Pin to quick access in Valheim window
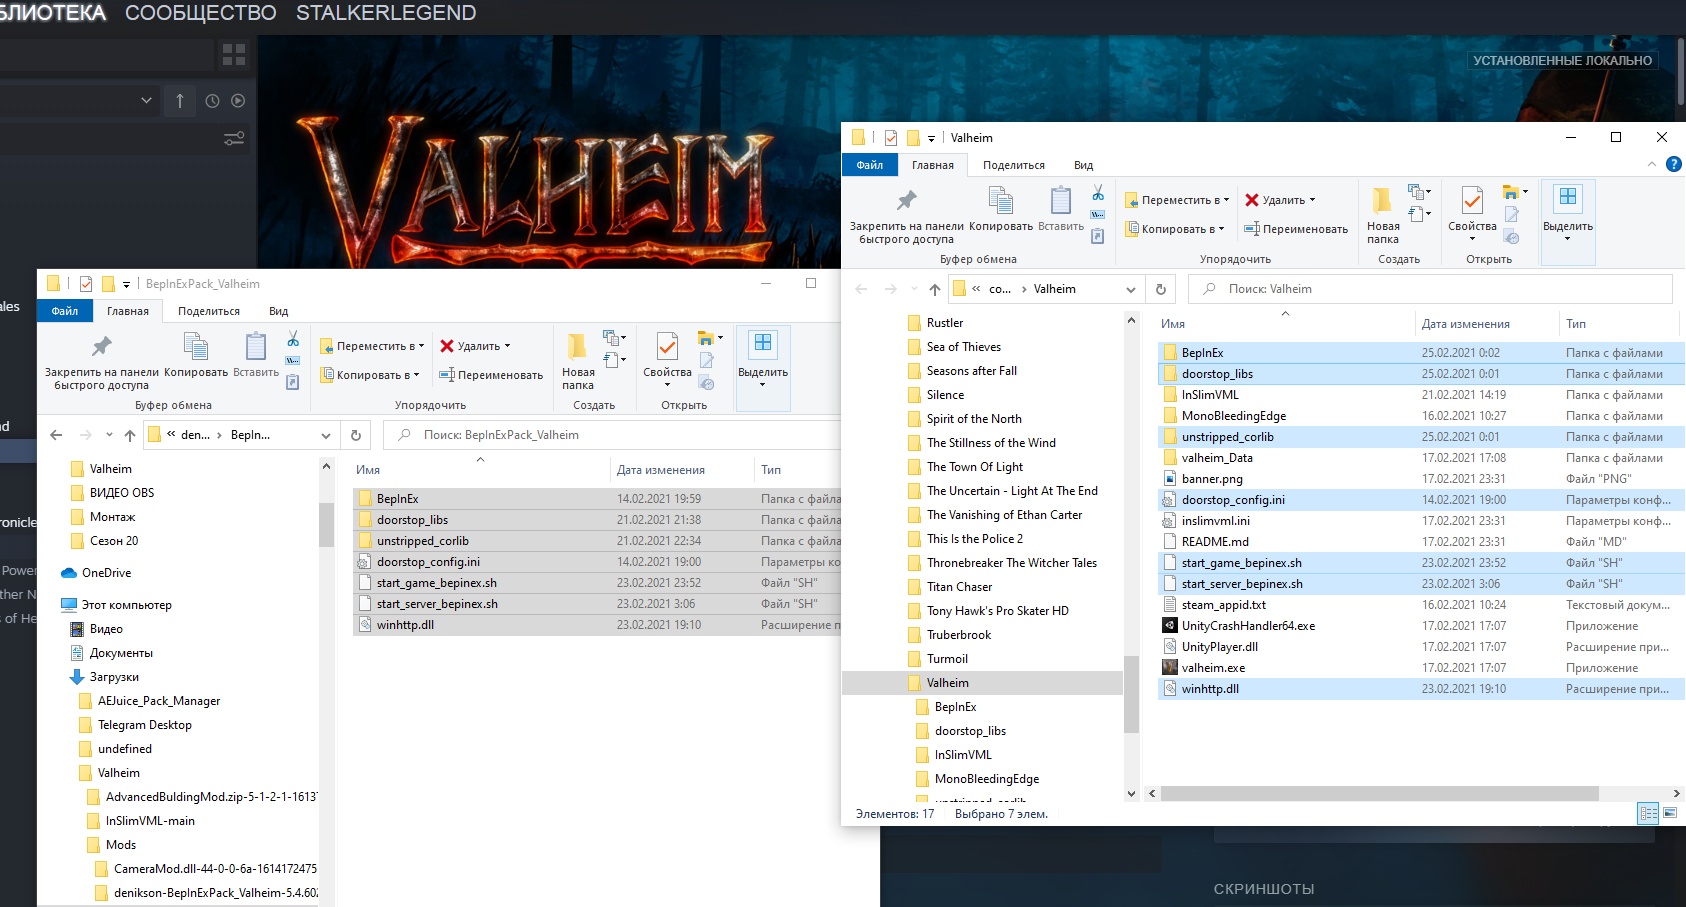Screen dimensions: 1686x907 click(906, 213)
